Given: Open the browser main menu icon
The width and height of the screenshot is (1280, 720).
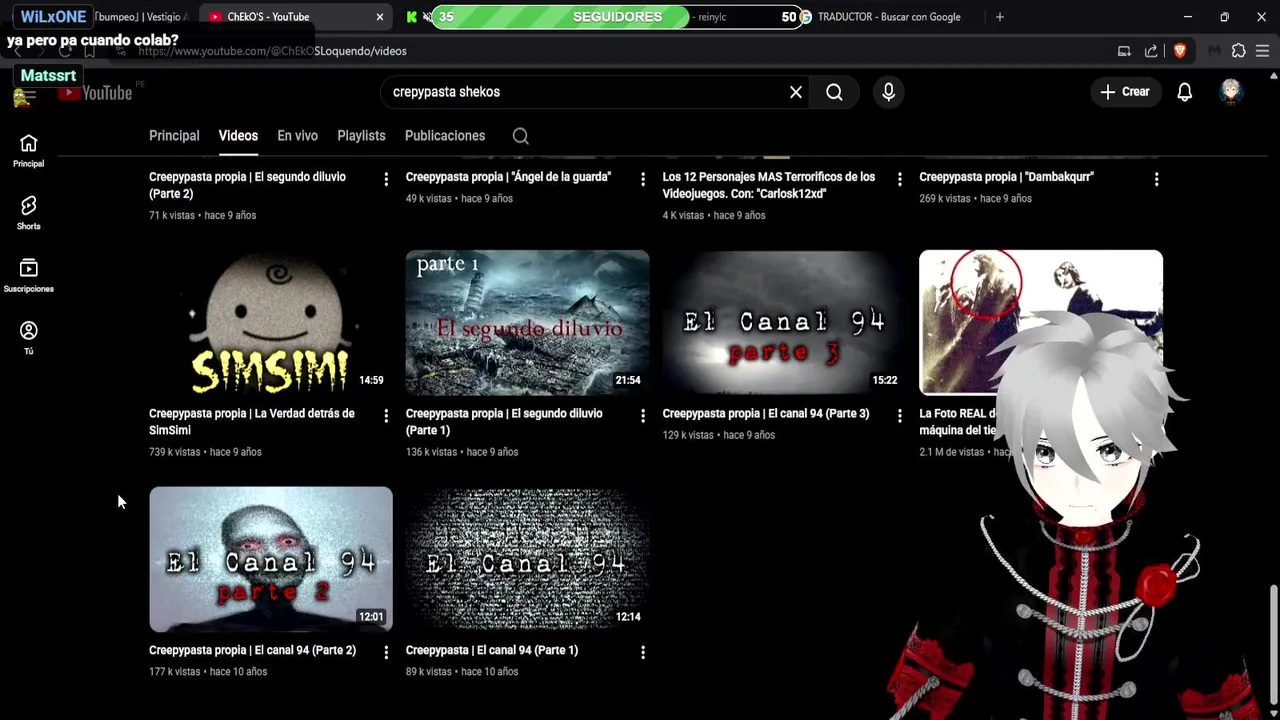Looking at the screenshot, I should point(1263,51).
